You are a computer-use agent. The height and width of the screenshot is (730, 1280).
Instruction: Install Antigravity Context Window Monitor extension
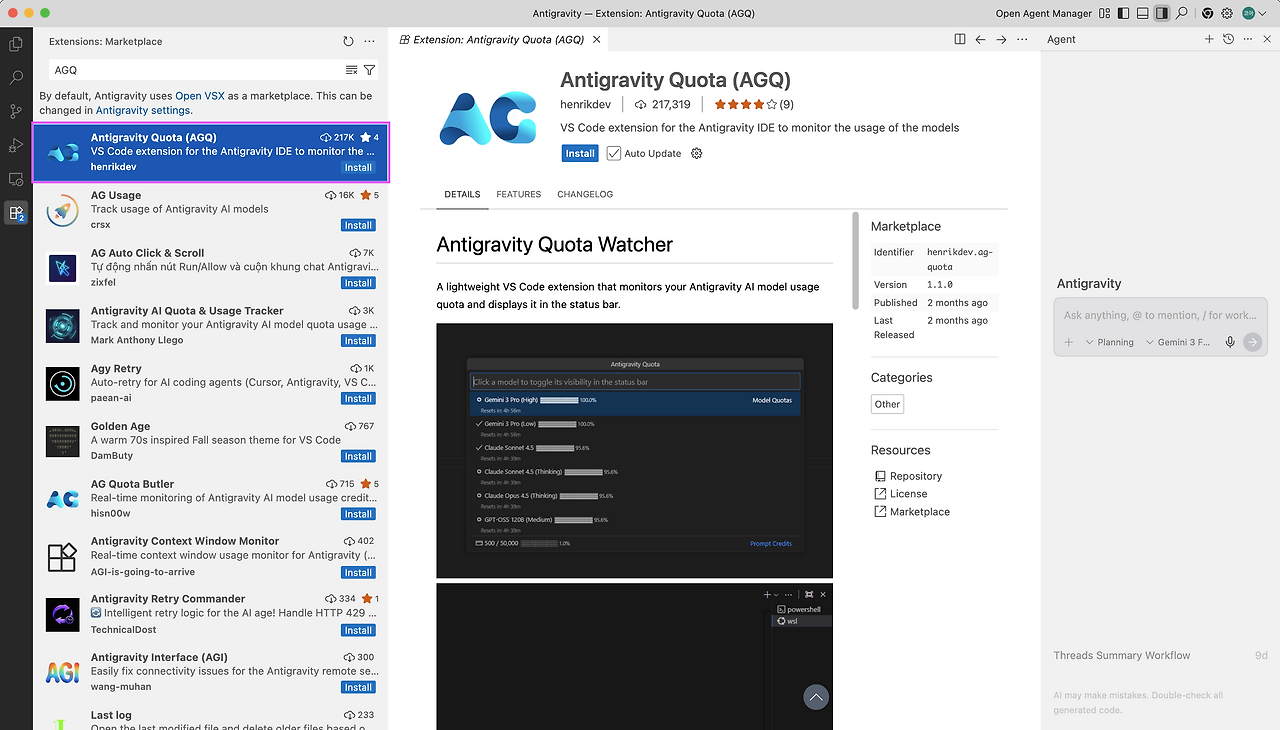pyautogui.click(x=358, y=572)
